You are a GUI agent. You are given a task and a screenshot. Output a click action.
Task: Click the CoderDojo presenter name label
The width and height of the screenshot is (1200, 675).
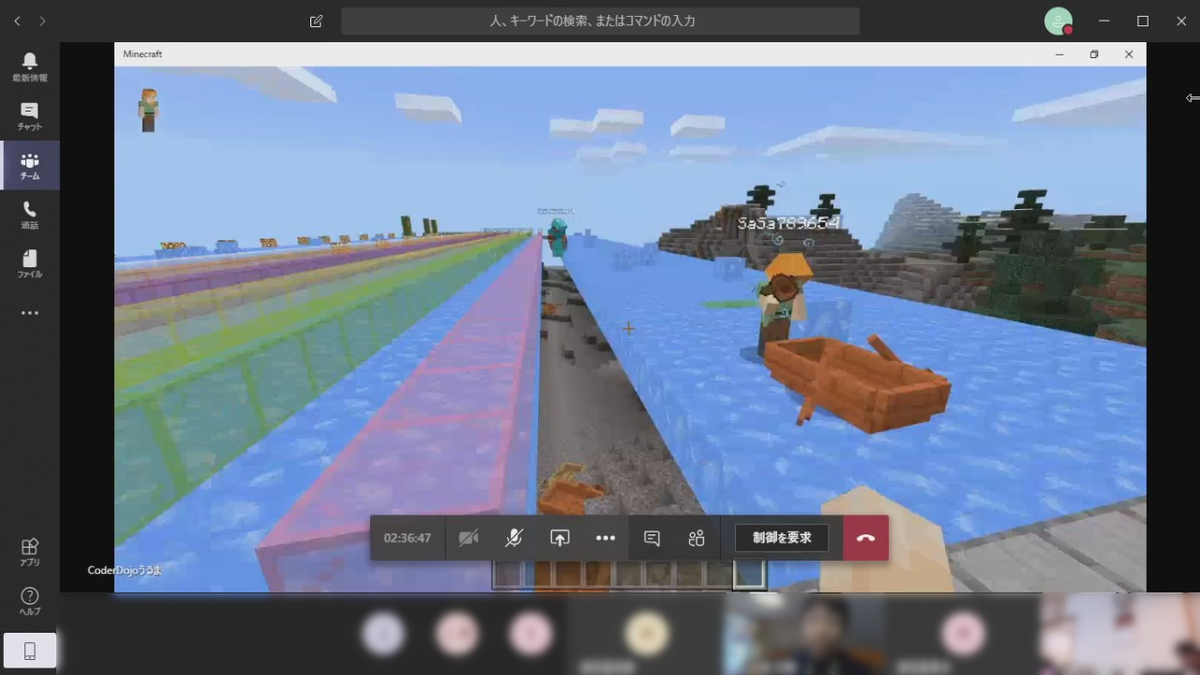click(x=124, y=570)
